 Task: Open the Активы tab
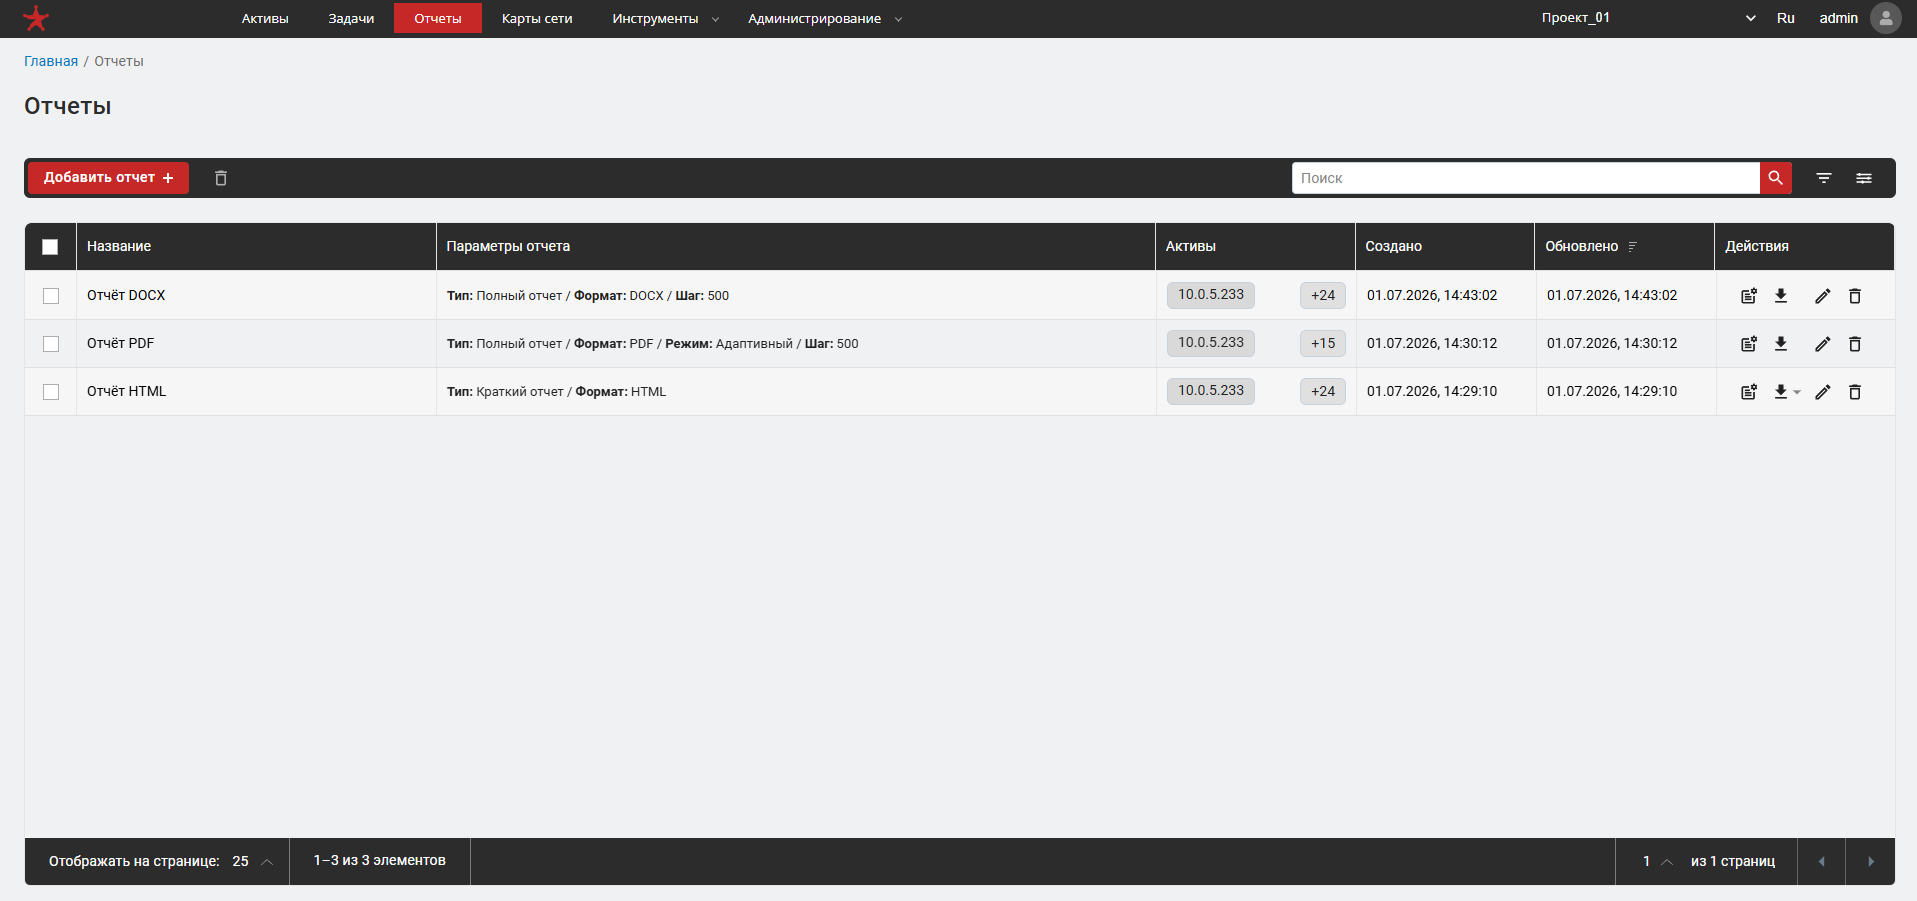click(x=265, y=18)
